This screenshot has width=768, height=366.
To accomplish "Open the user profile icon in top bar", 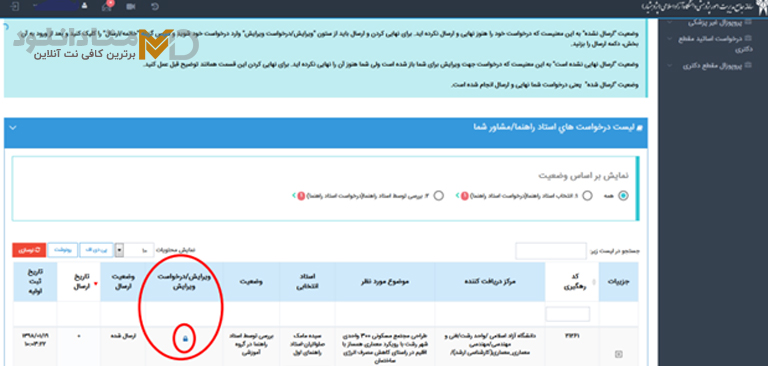I will click(84, 6).
